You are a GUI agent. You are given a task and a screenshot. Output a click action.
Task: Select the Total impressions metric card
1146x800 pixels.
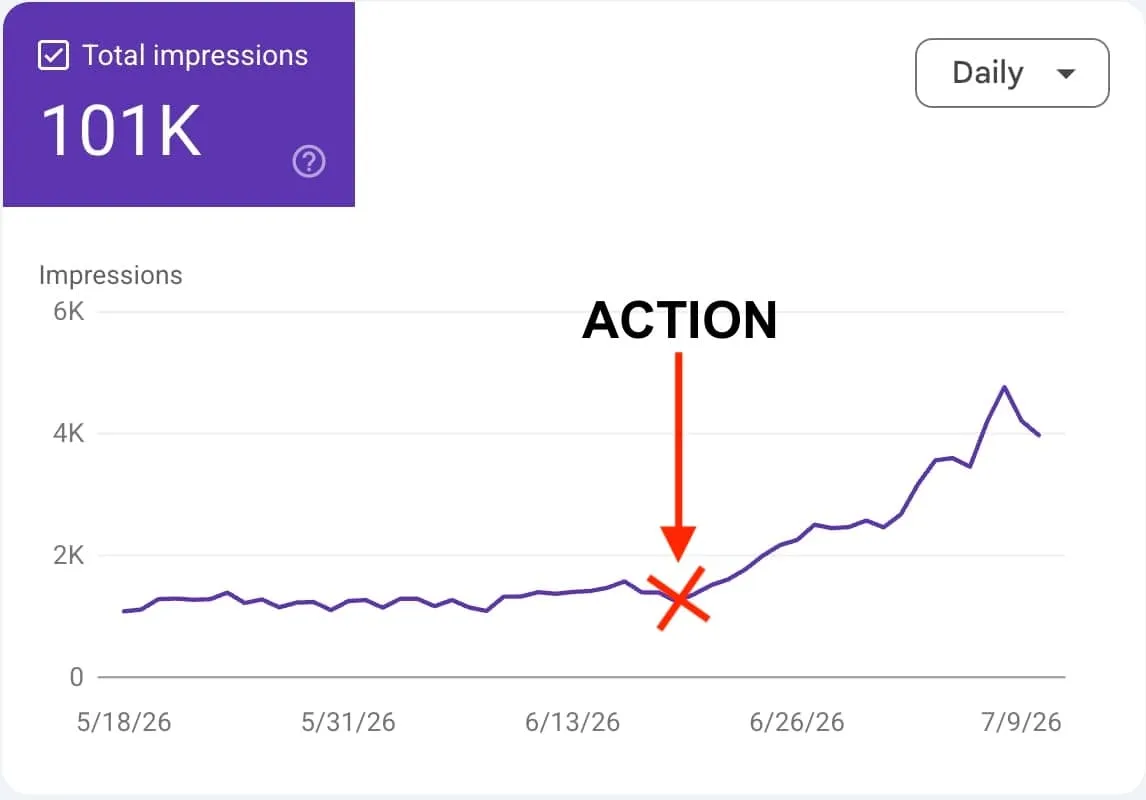point(179,104)
